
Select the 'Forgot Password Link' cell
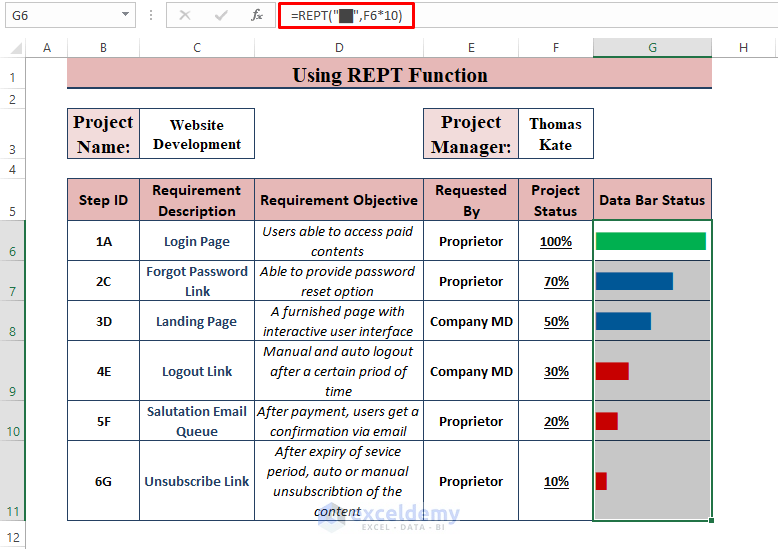(197, 281)
